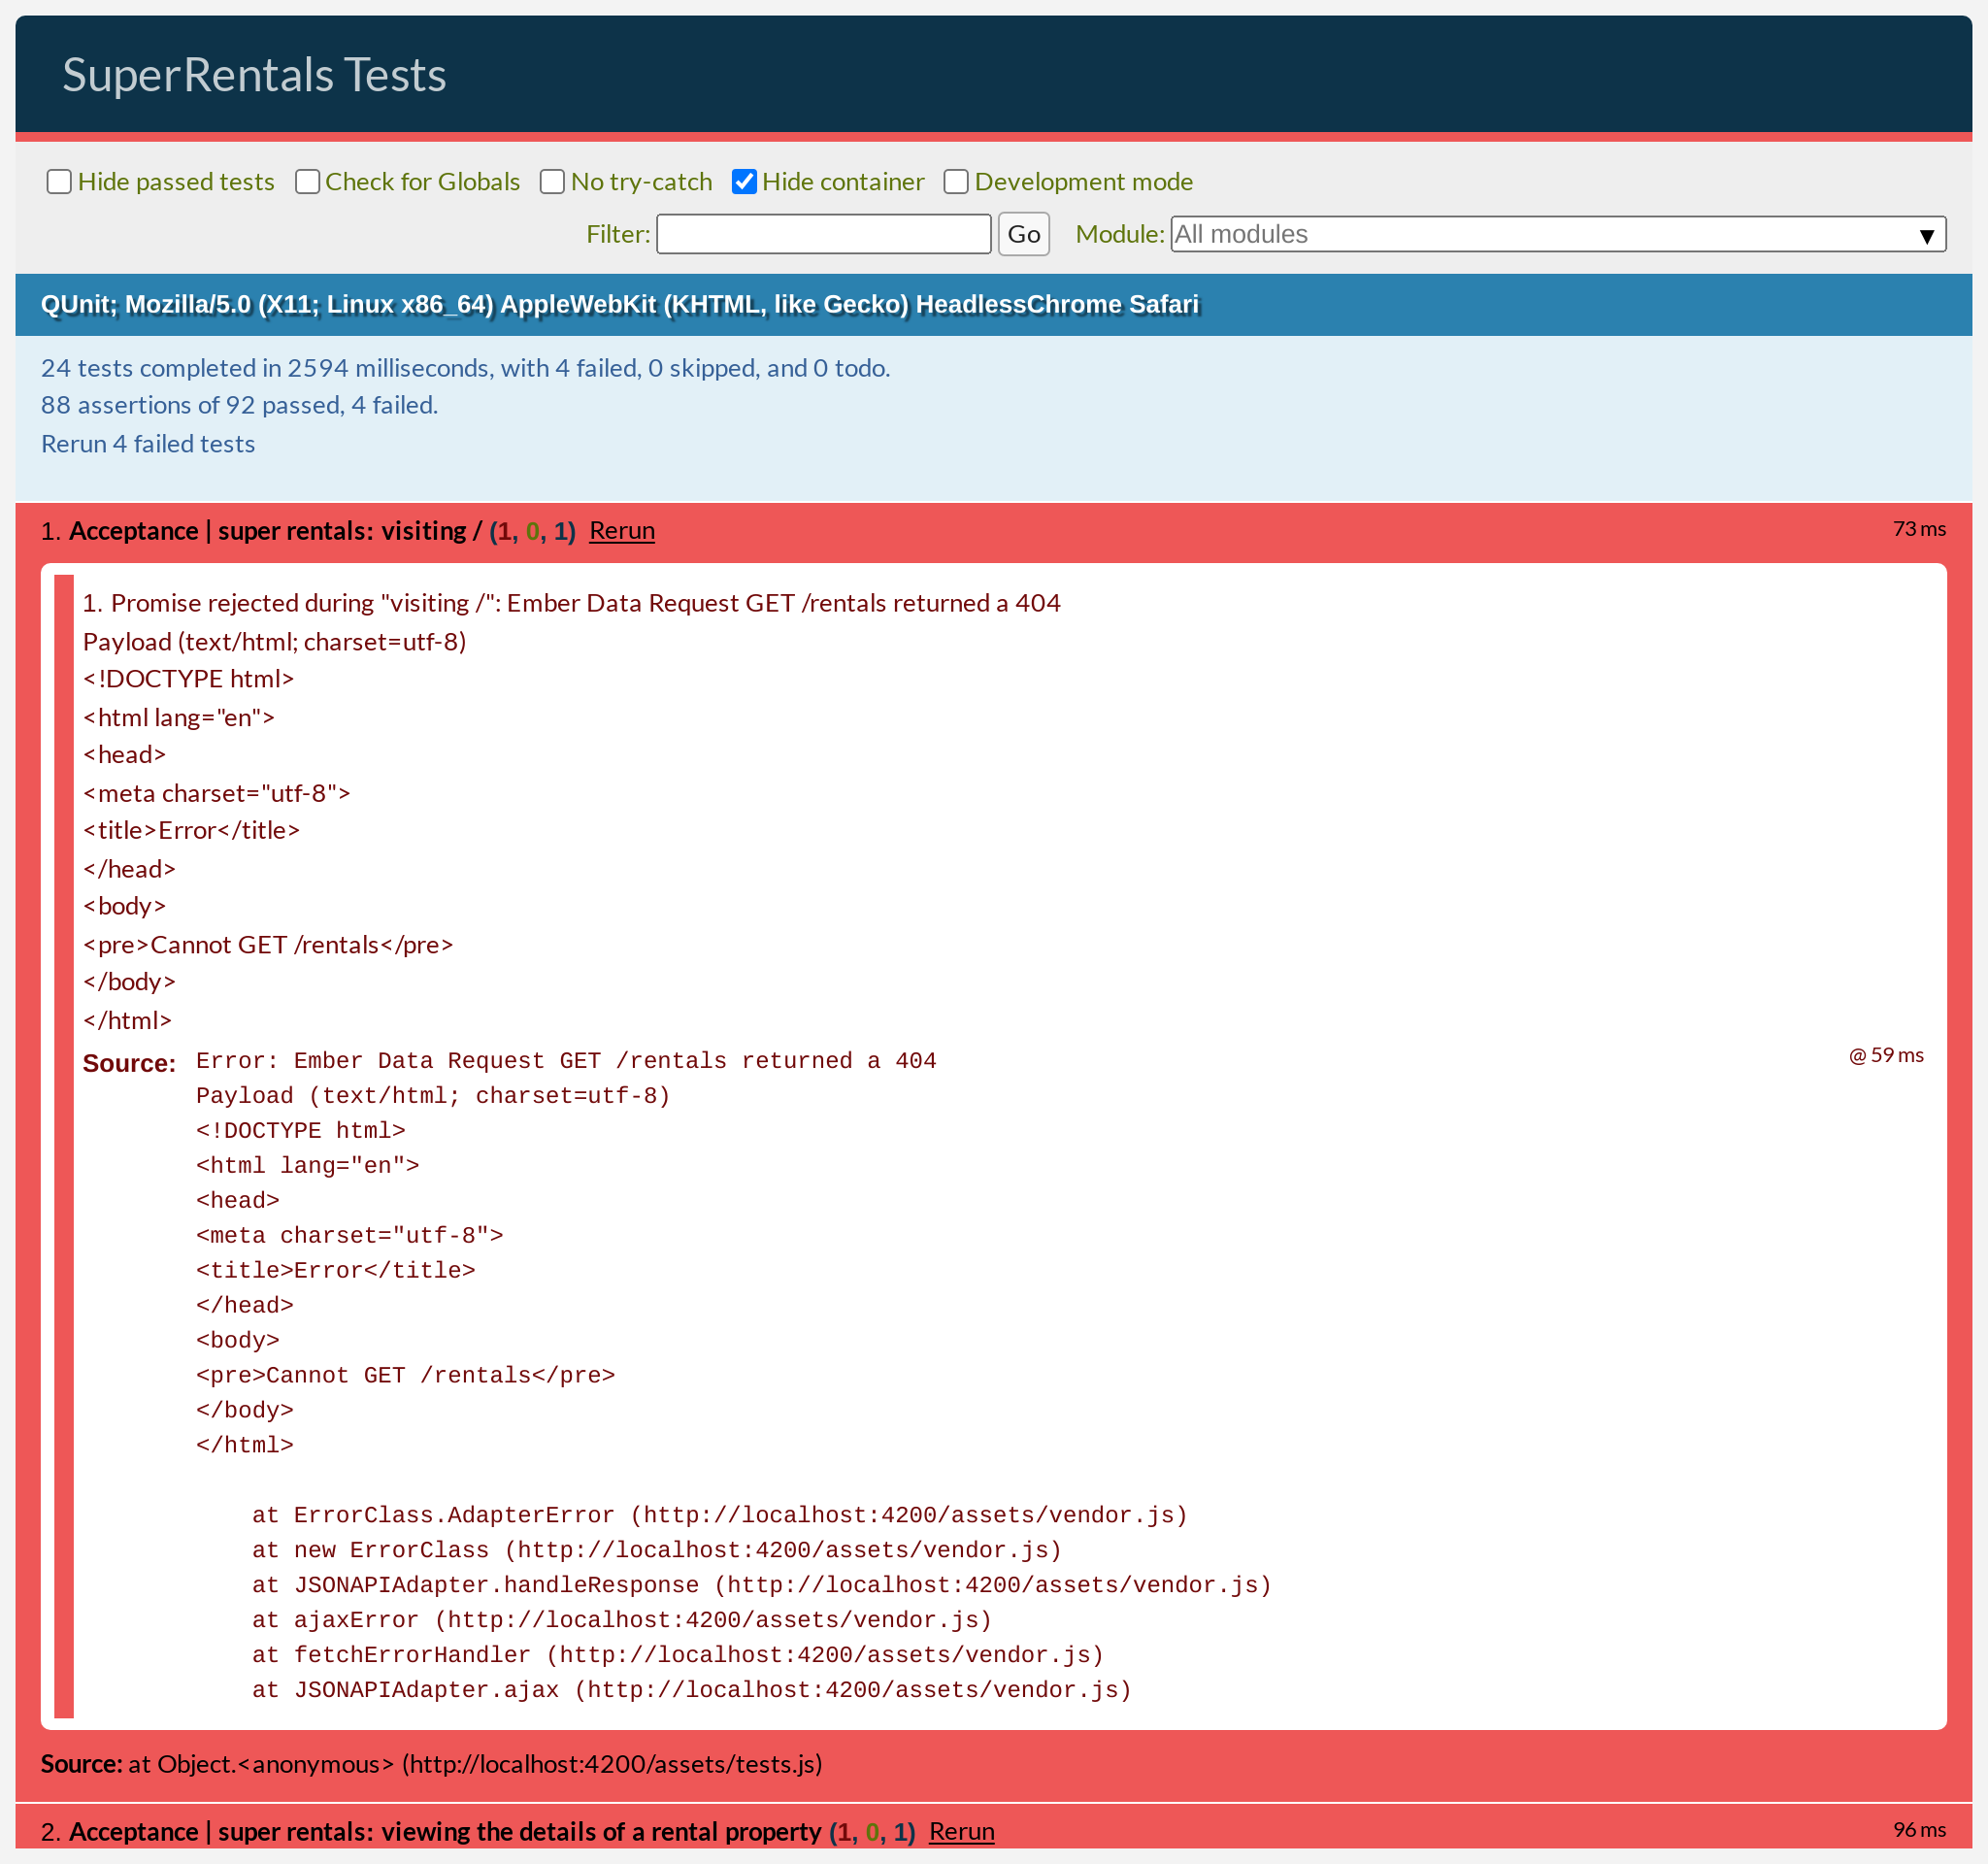Screen dimensions: 1988x1864
Task: Click 'at JSONAPIAdapter.ajax' stack trace line
Action: pyautogui.click(x=691, y=1690)
